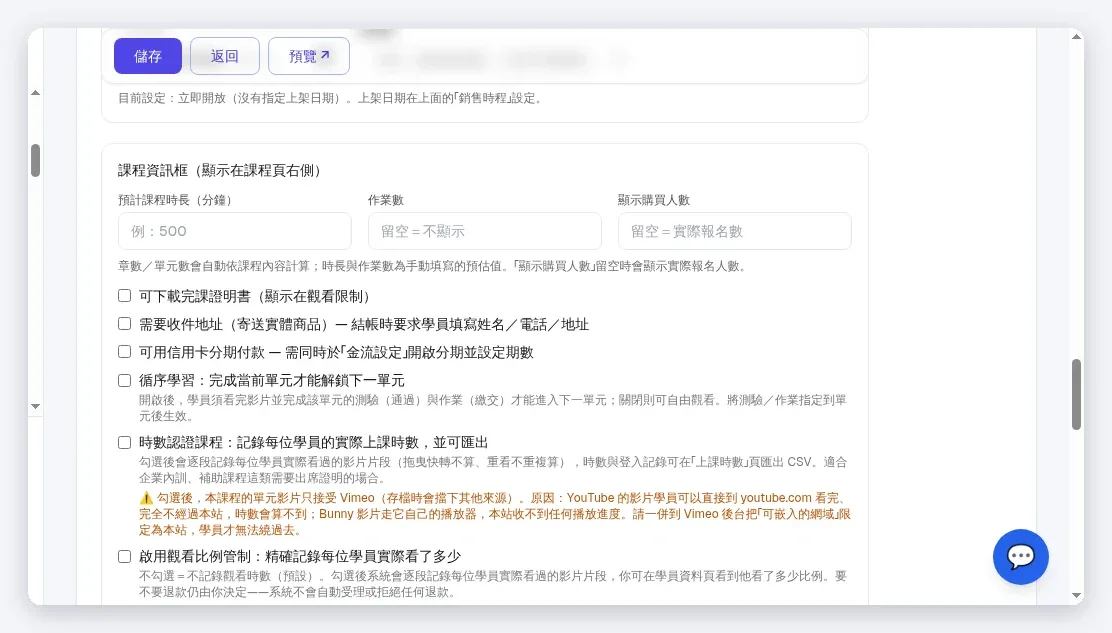Toggle 循序學習 sequential learning checkbox
Screen dimensions: 1112x633
tap(124, 380)
